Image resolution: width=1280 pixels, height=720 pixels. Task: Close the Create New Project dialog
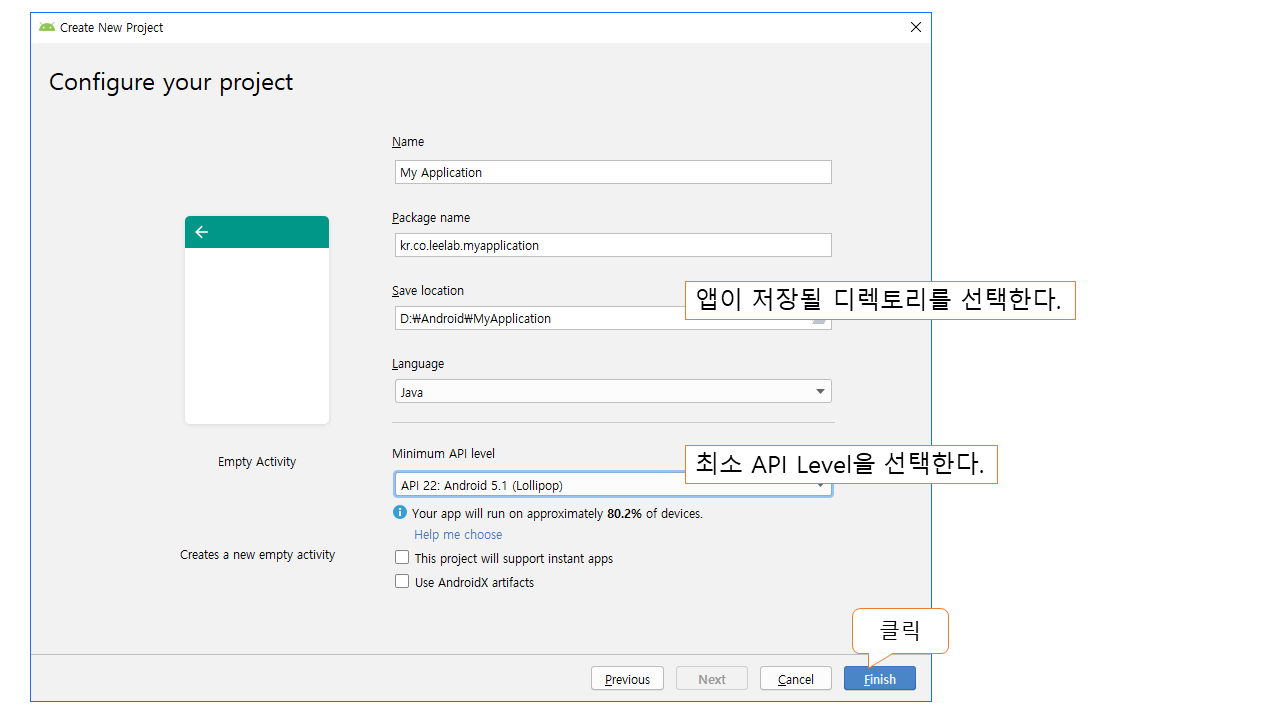click(x=915, y=27)
